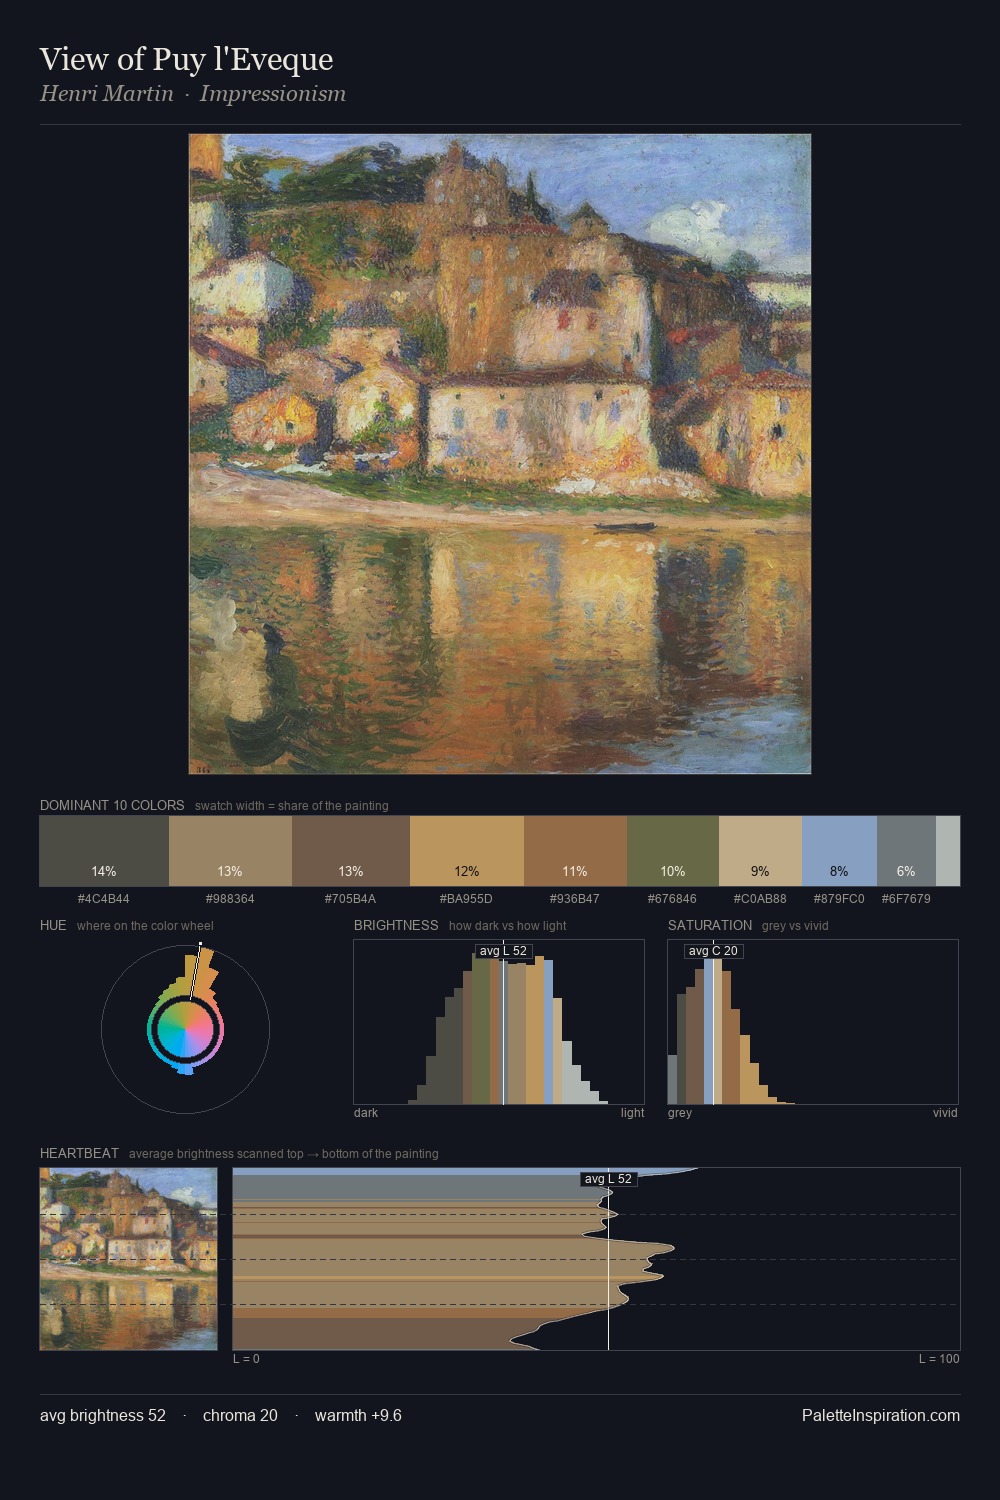Click the hex label #6F7679
Screen dimensions: 1000x1500
click(906, 899)
